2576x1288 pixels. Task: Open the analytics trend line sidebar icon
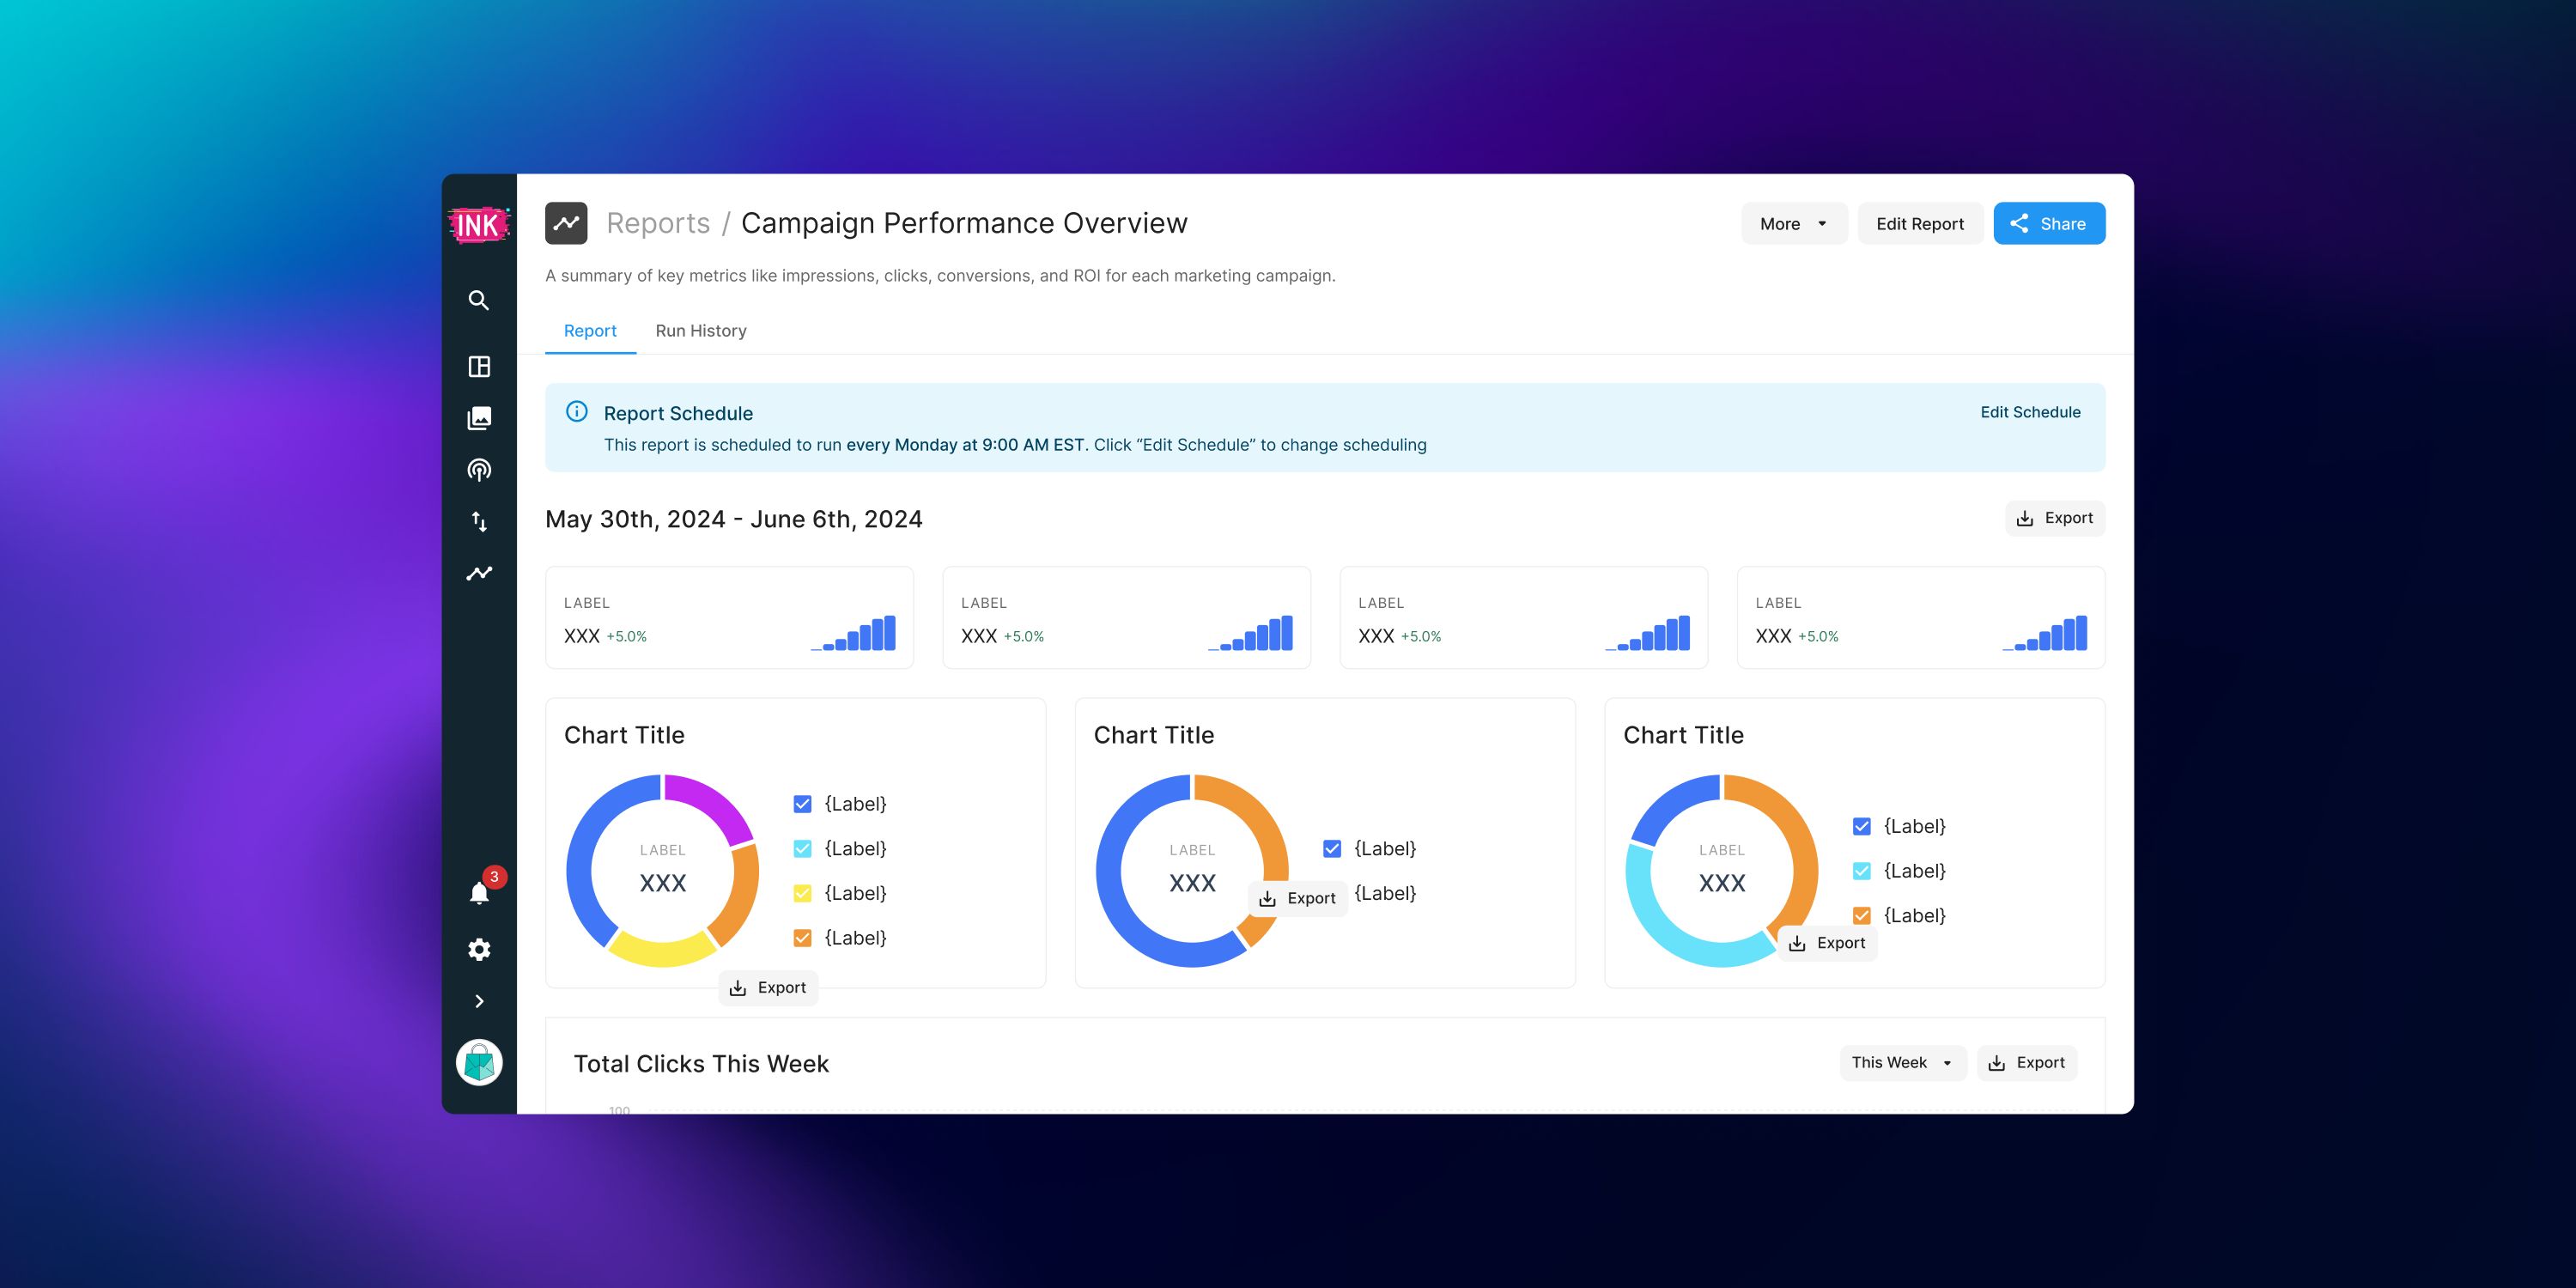(x=479, y=573)
